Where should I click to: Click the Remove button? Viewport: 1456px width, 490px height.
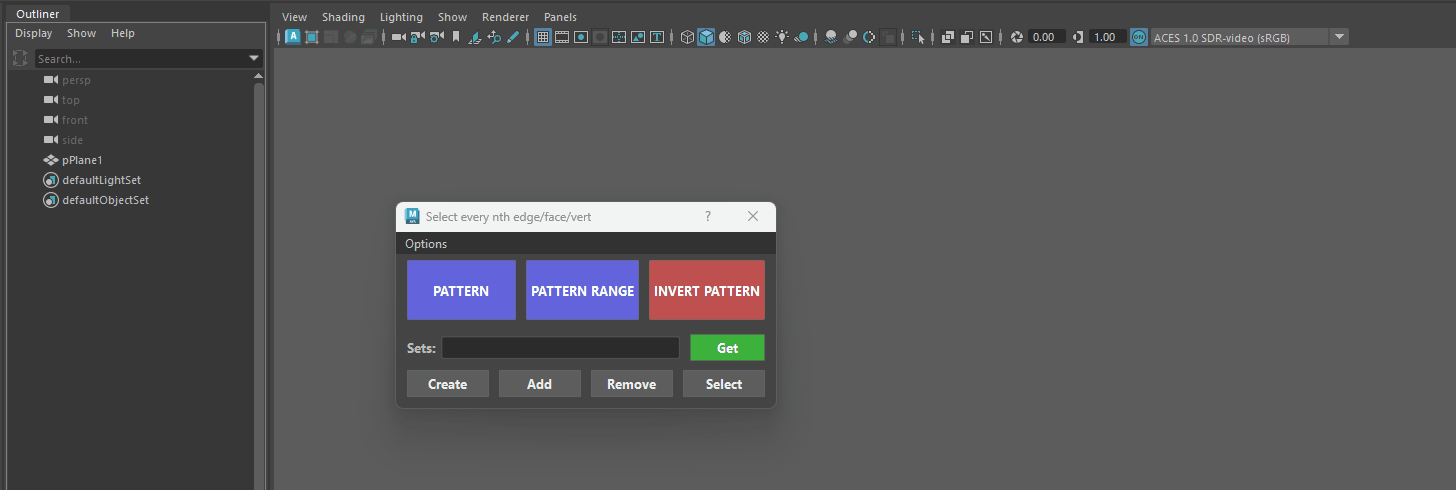[631, 384]
